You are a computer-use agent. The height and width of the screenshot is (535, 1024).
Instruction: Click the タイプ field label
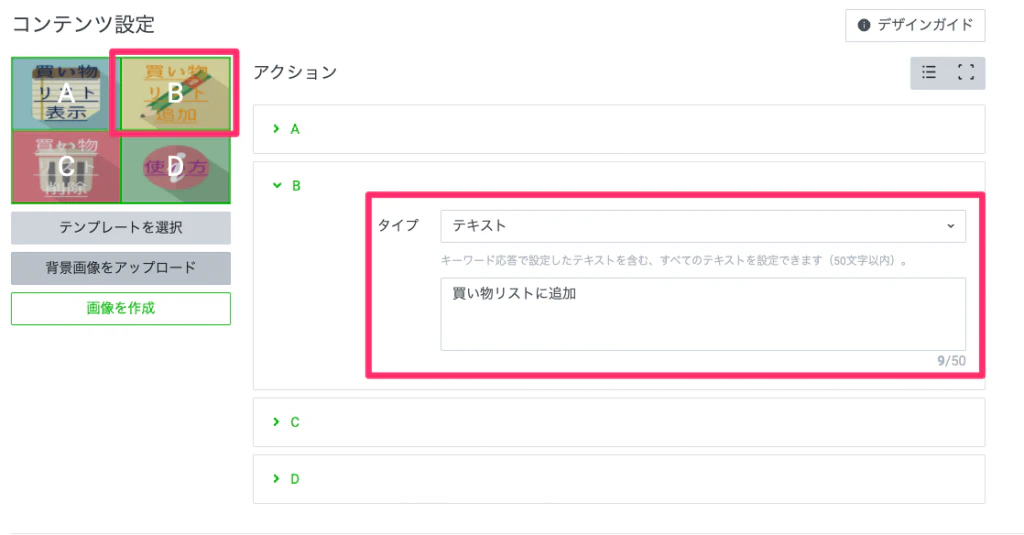[397, 226]
